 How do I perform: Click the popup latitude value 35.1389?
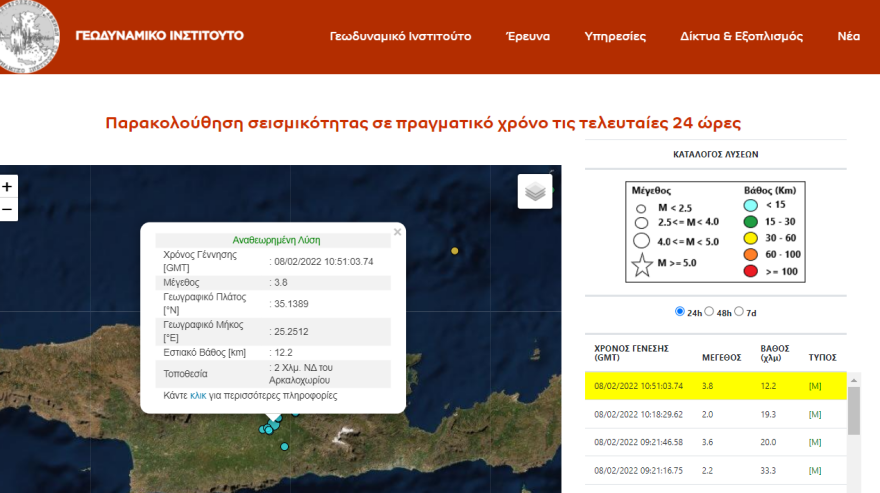pos(291,304)
